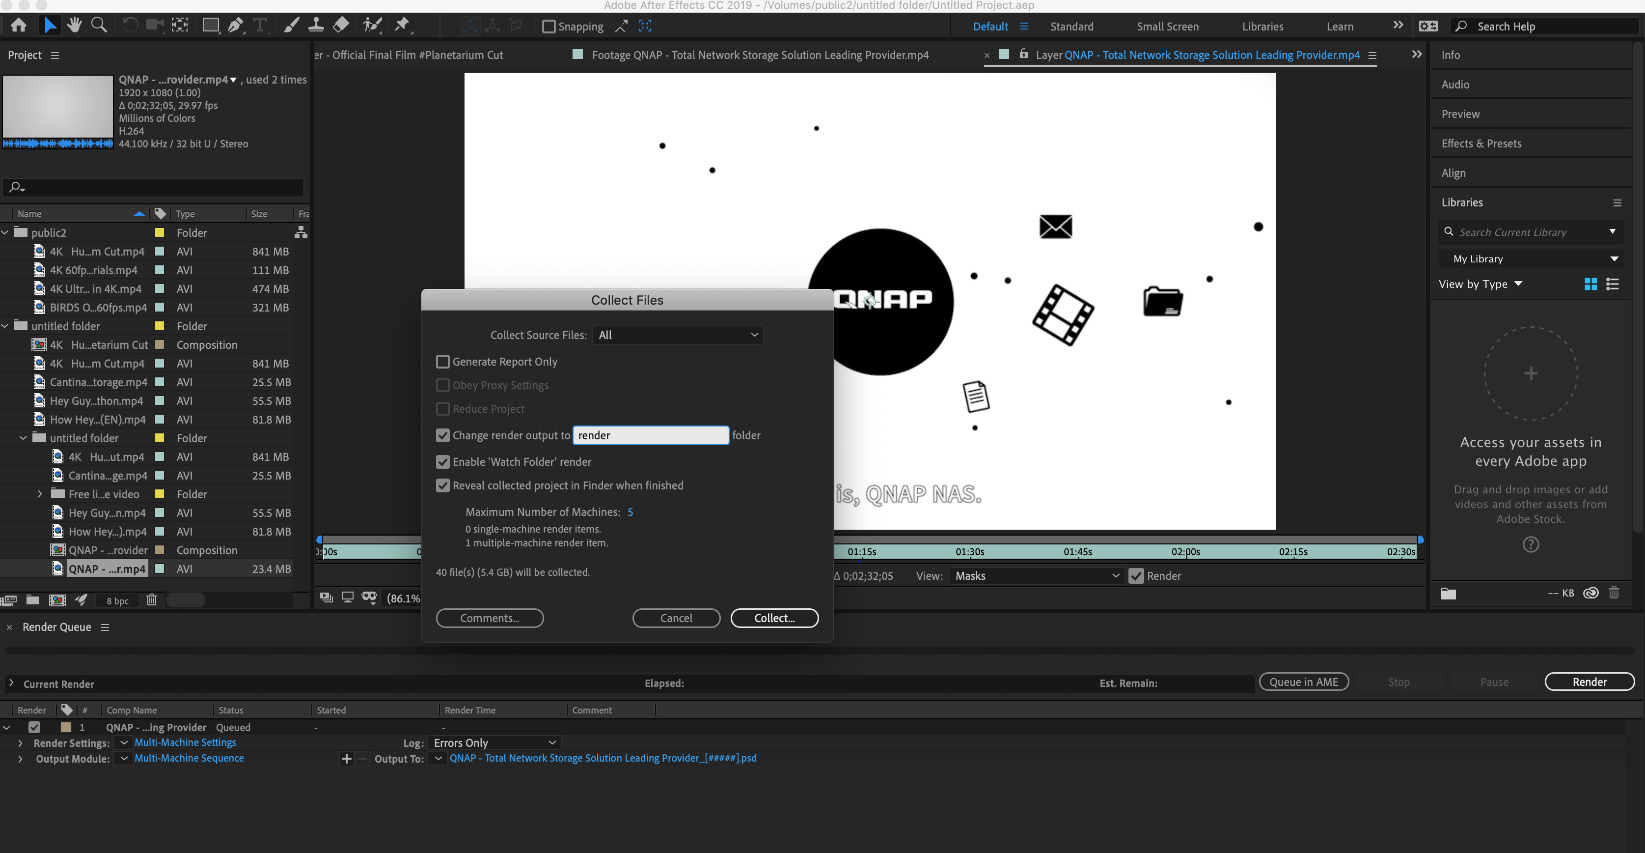The image size is (1645, 853).
Task: Open Effects & Presets panel
Action: (1481, 144)
